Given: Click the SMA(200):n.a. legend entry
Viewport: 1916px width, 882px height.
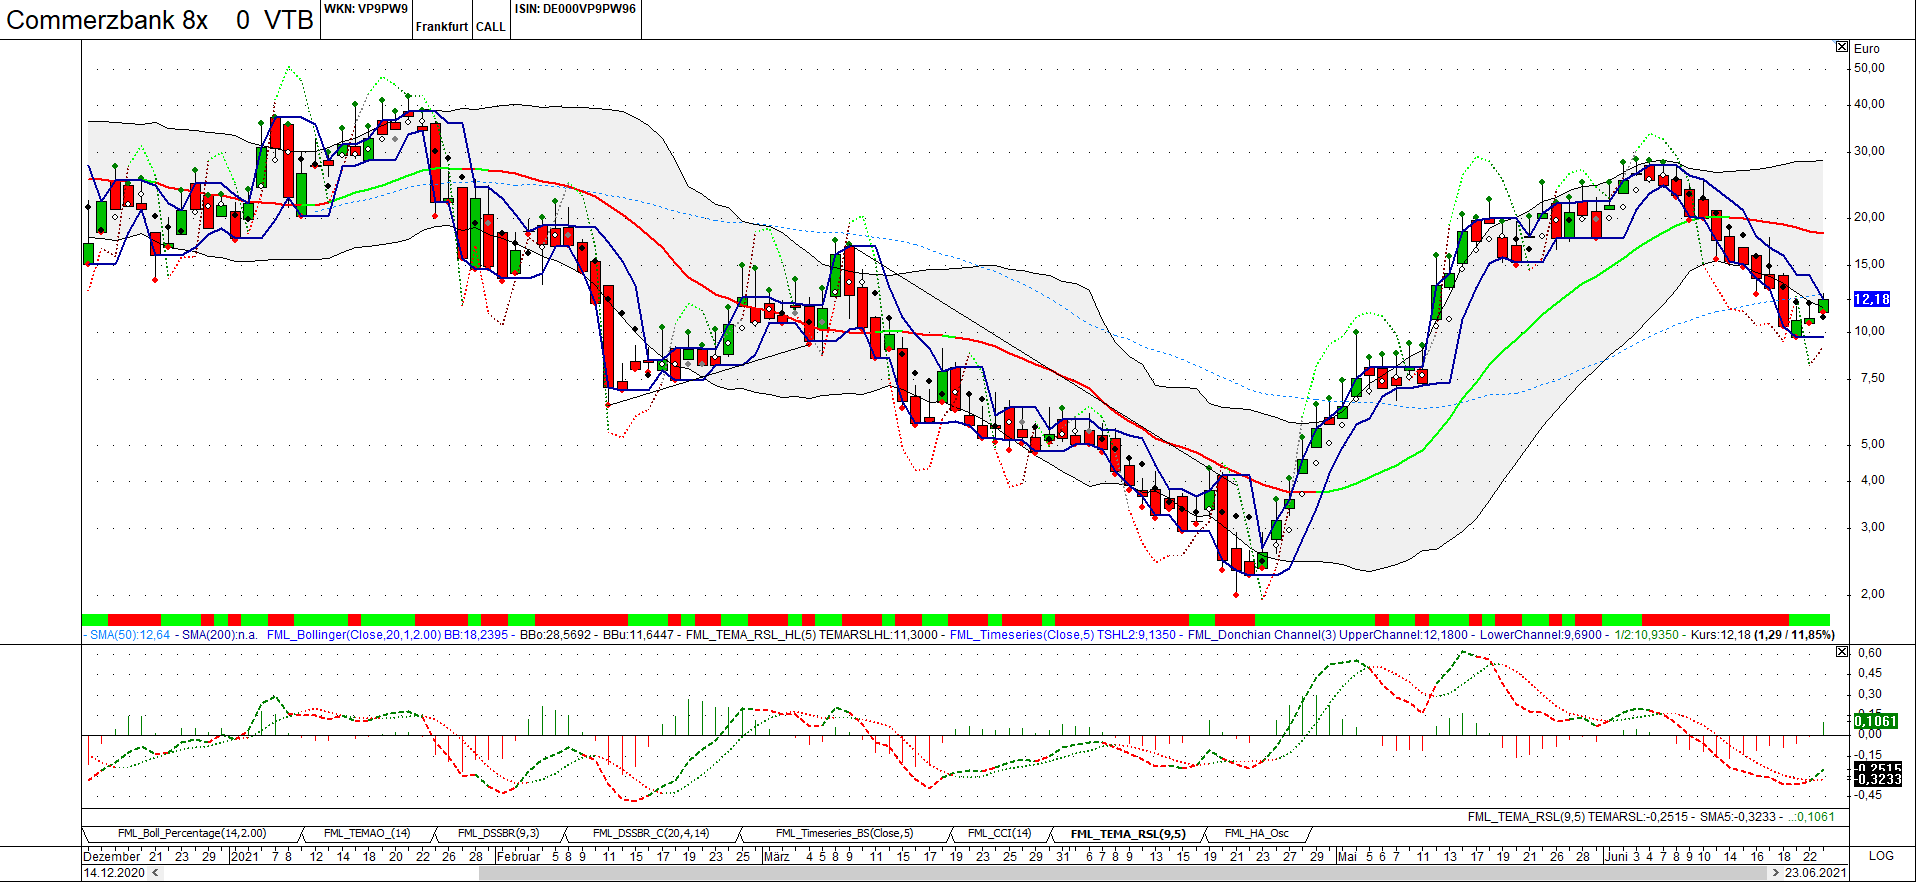Looking at the screenshot, I should [x=220, y=634].
